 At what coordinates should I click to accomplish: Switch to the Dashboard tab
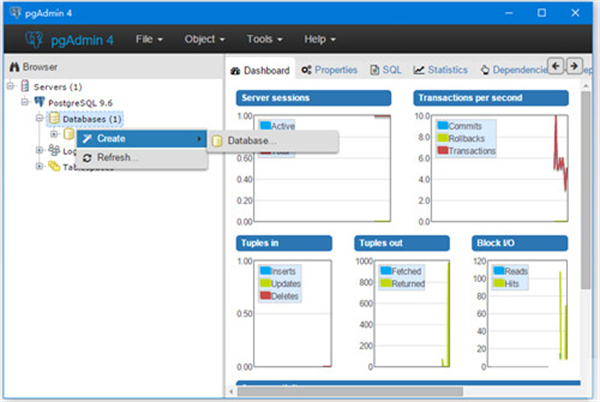pos(260,70)
